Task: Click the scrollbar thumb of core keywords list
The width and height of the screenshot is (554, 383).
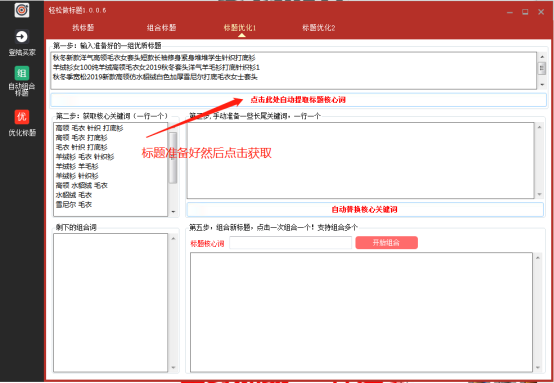Action: coord(173,158)
